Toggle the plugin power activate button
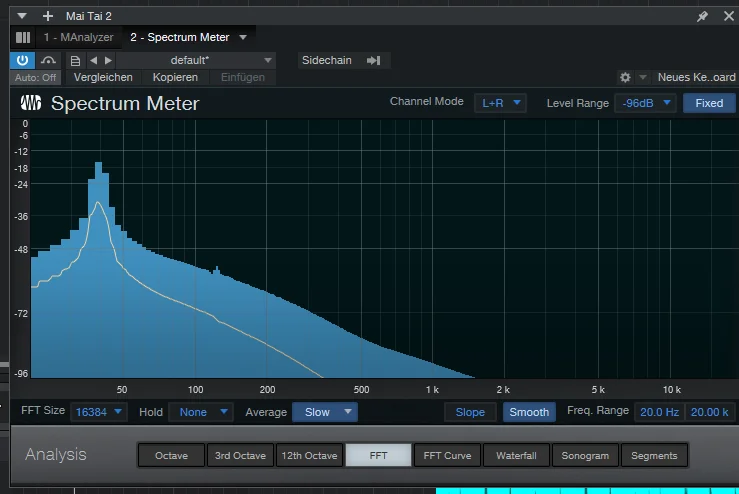This screenshot has height=494, width=739. point(22,60)
